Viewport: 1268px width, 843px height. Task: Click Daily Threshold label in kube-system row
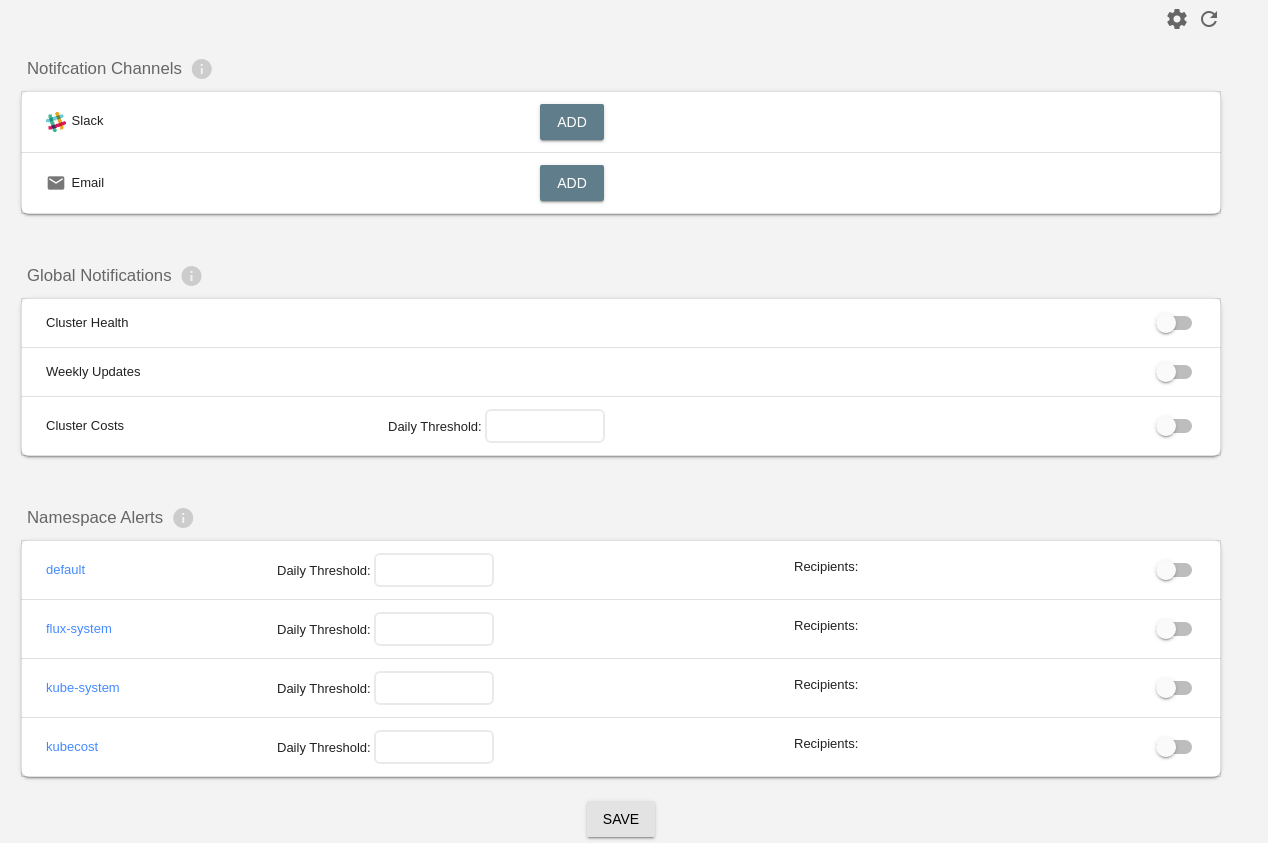pos(324,689)
